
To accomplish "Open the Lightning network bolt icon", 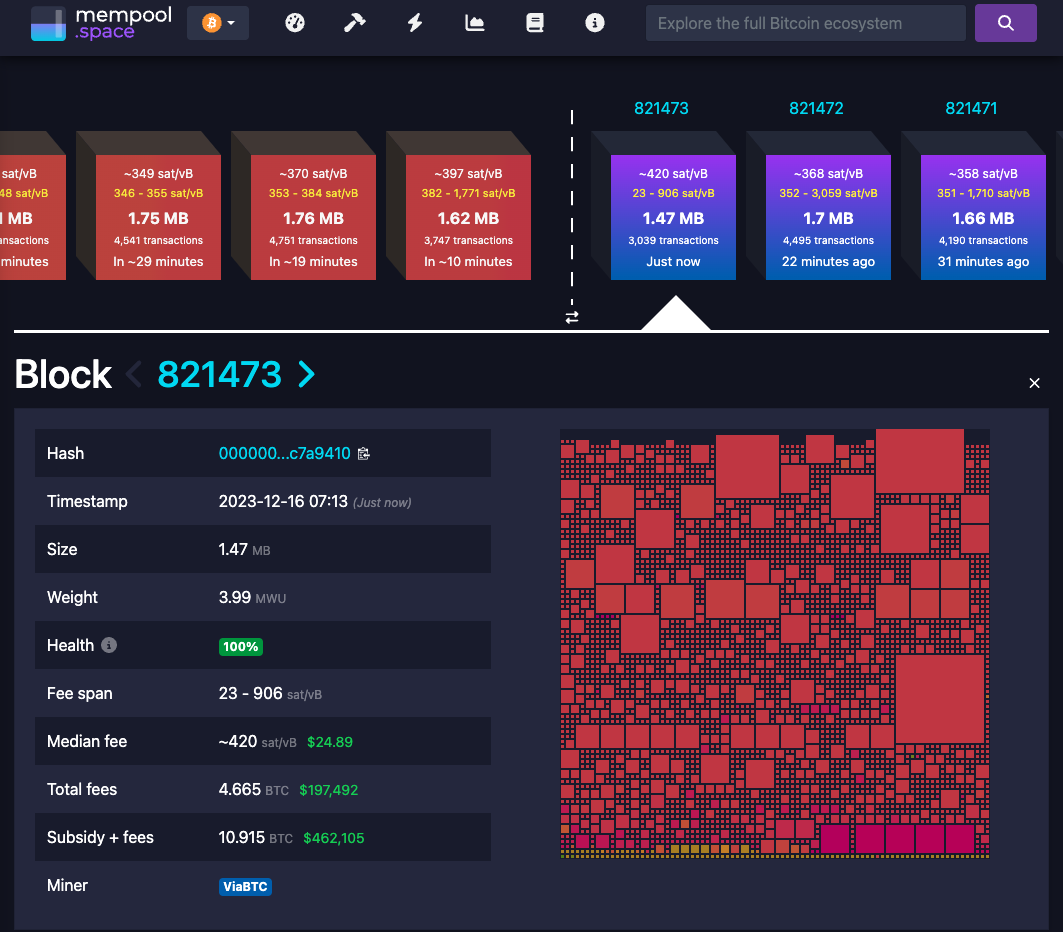I will [415, 23].
